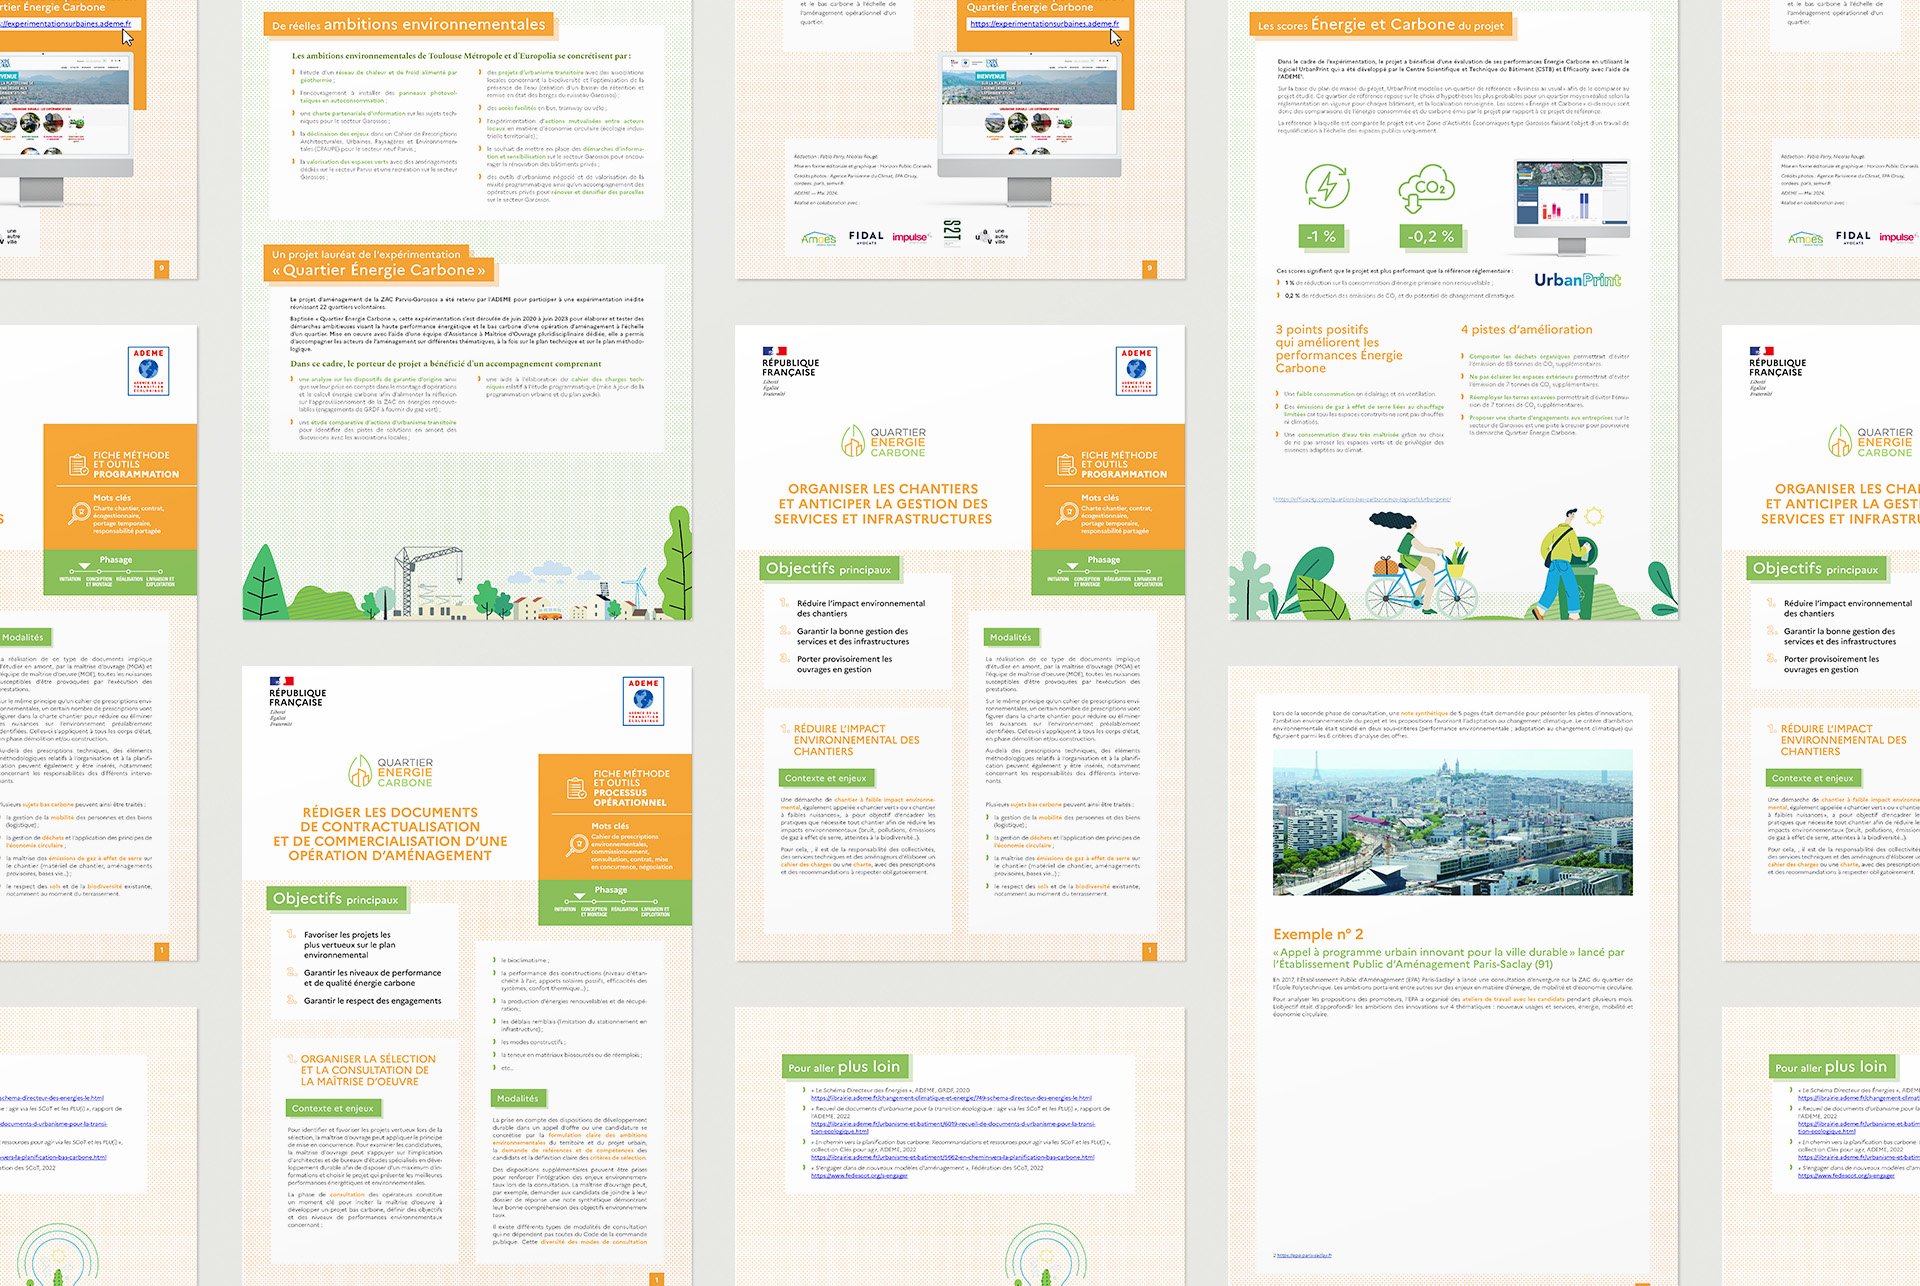Click the S2T partner logo

tap(952, 233)
